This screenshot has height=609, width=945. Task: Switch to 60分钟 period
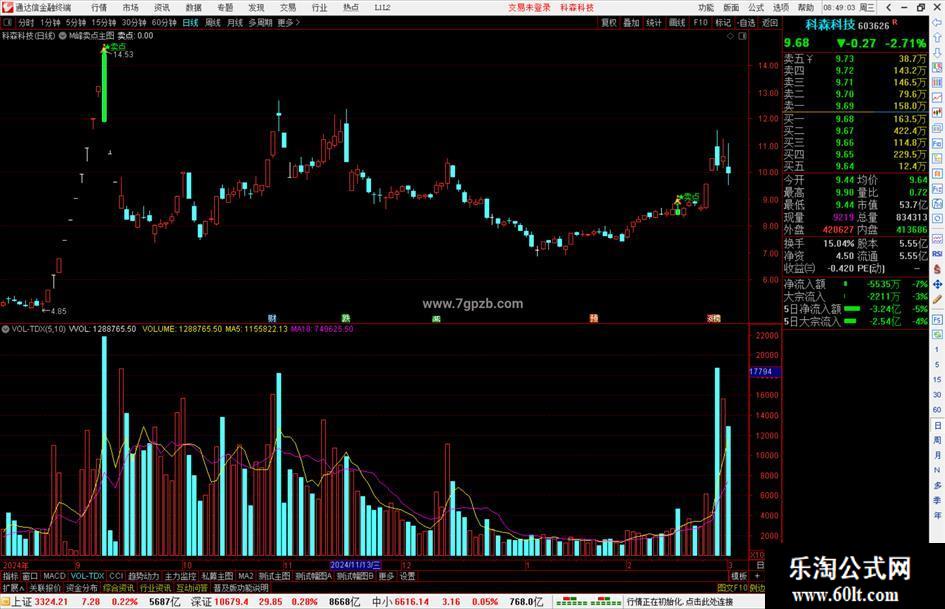click(x=164, y=22)
